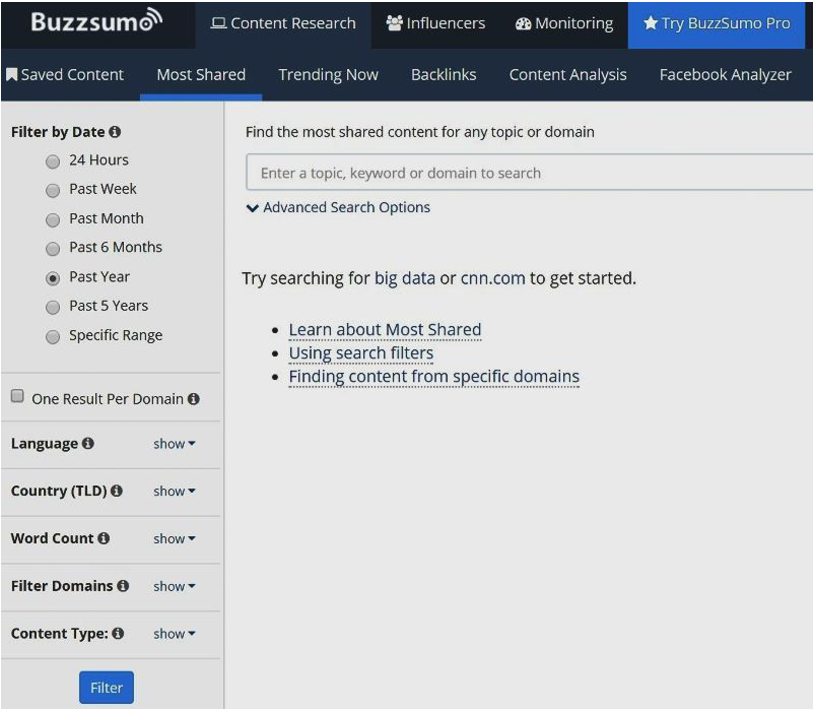Switch to Trending Now tab

pyautogui.click(x=328, y=75)
